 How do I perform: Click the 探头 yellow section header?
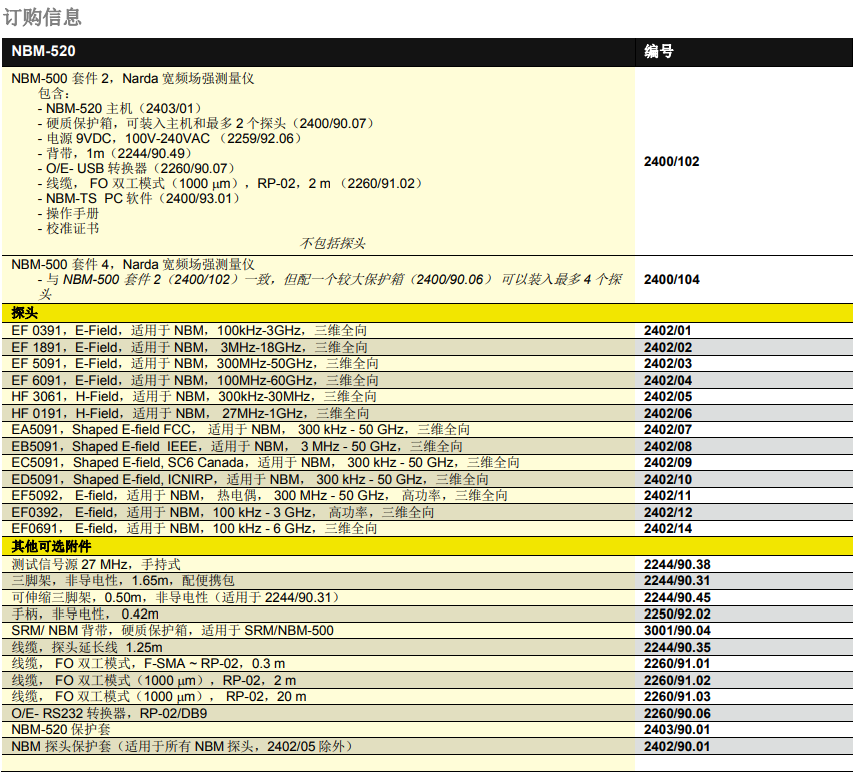(25, 313)
